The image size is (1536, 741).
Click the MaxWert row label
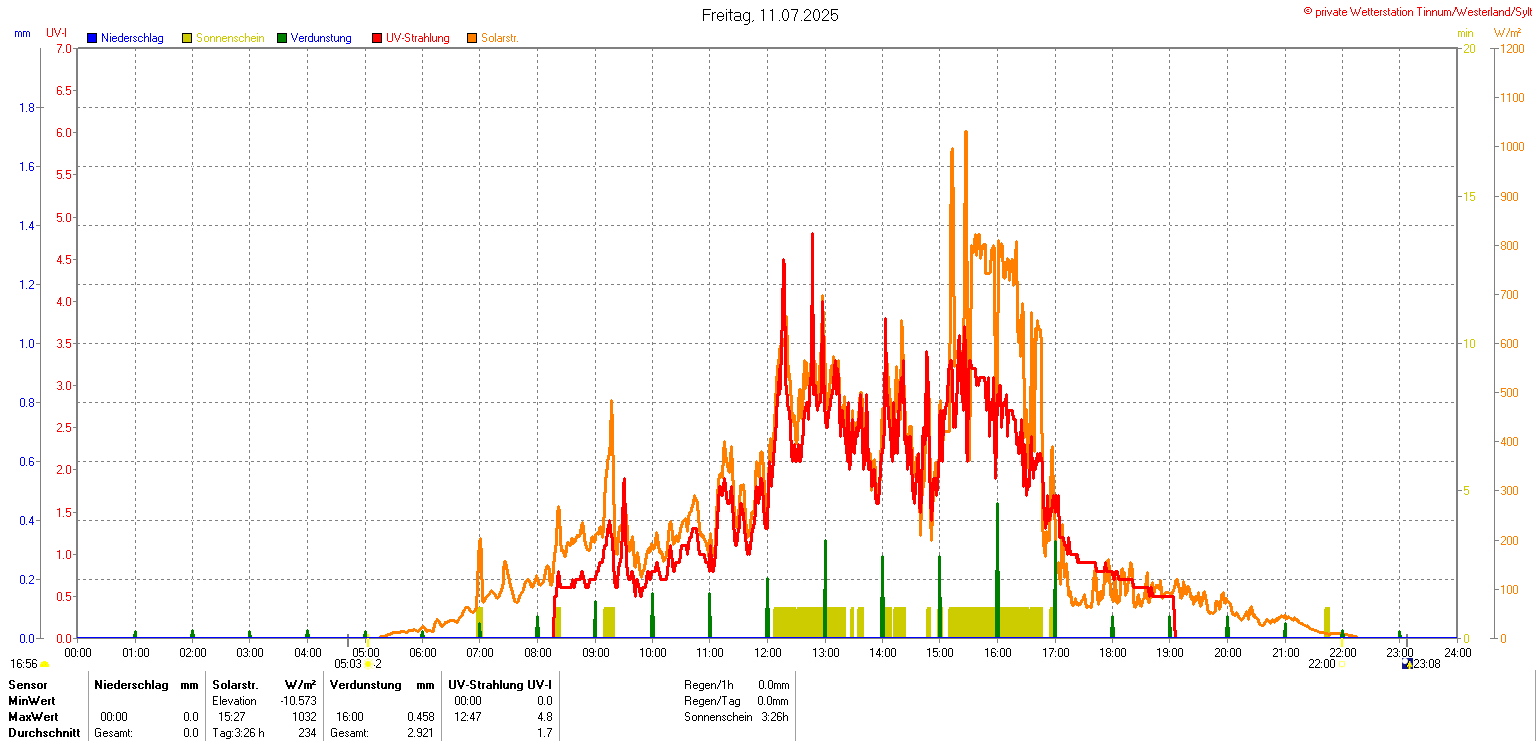click(x=33, y=717)
